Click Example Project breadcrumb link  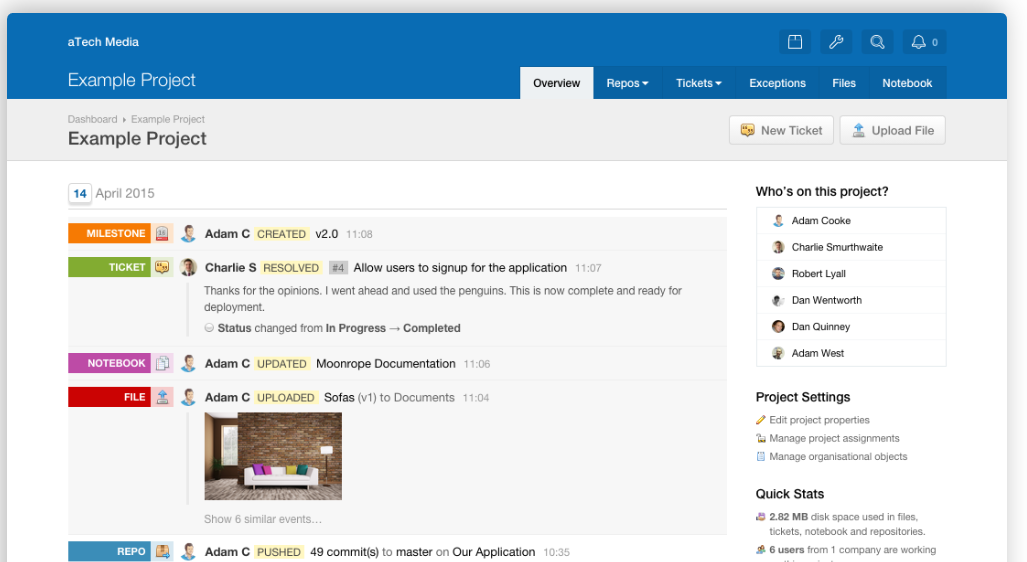(x=168, y=119)
